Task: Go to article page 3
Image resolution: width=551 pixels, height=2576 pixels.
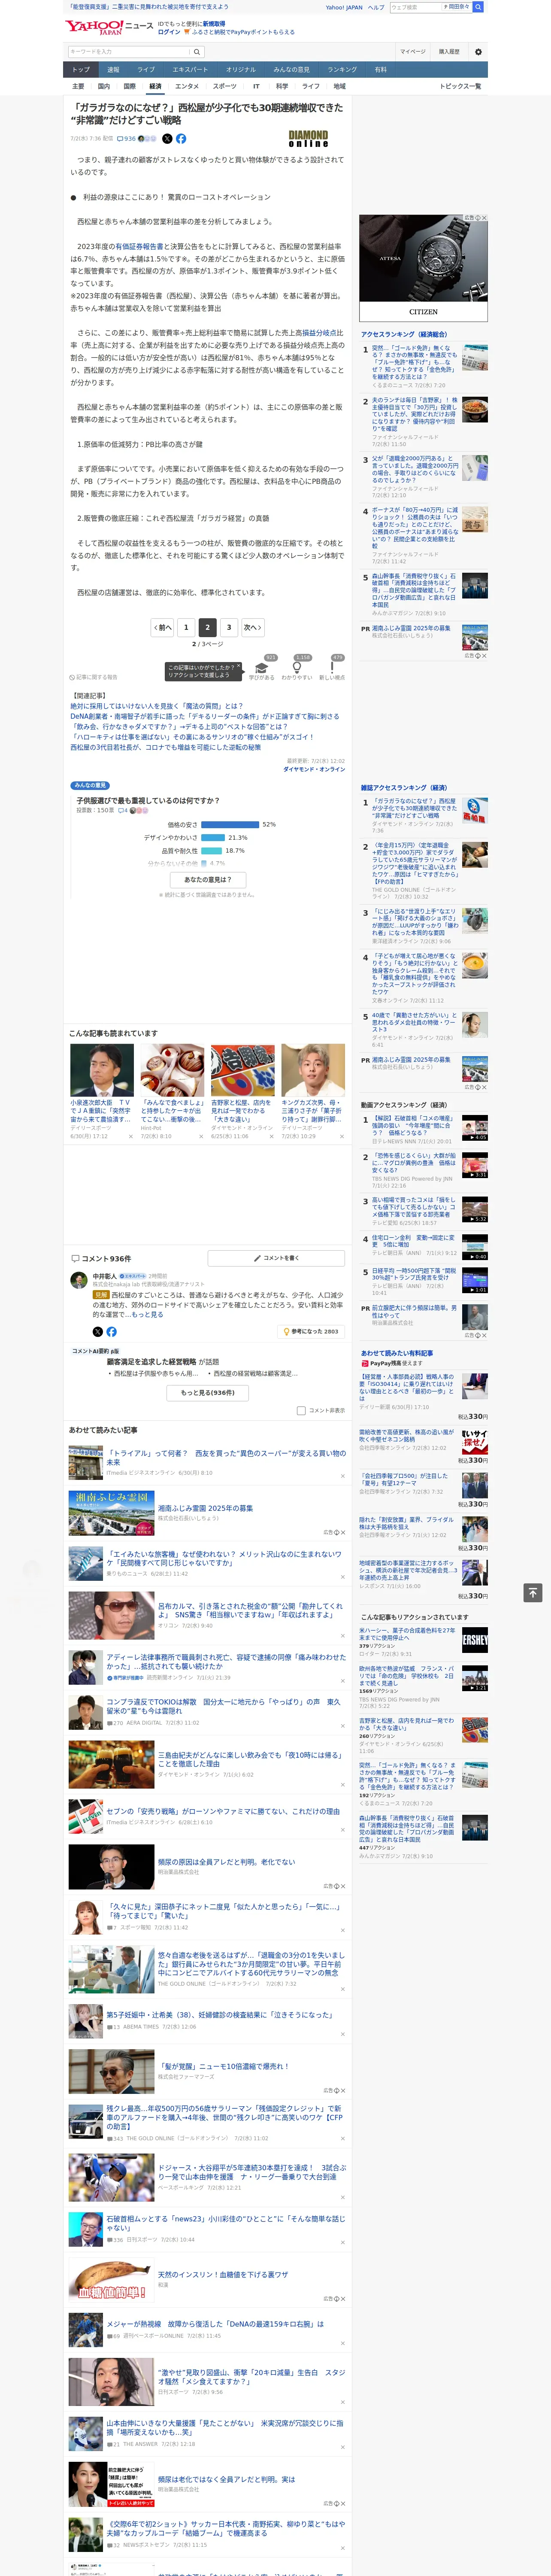Action: point(229,628)
